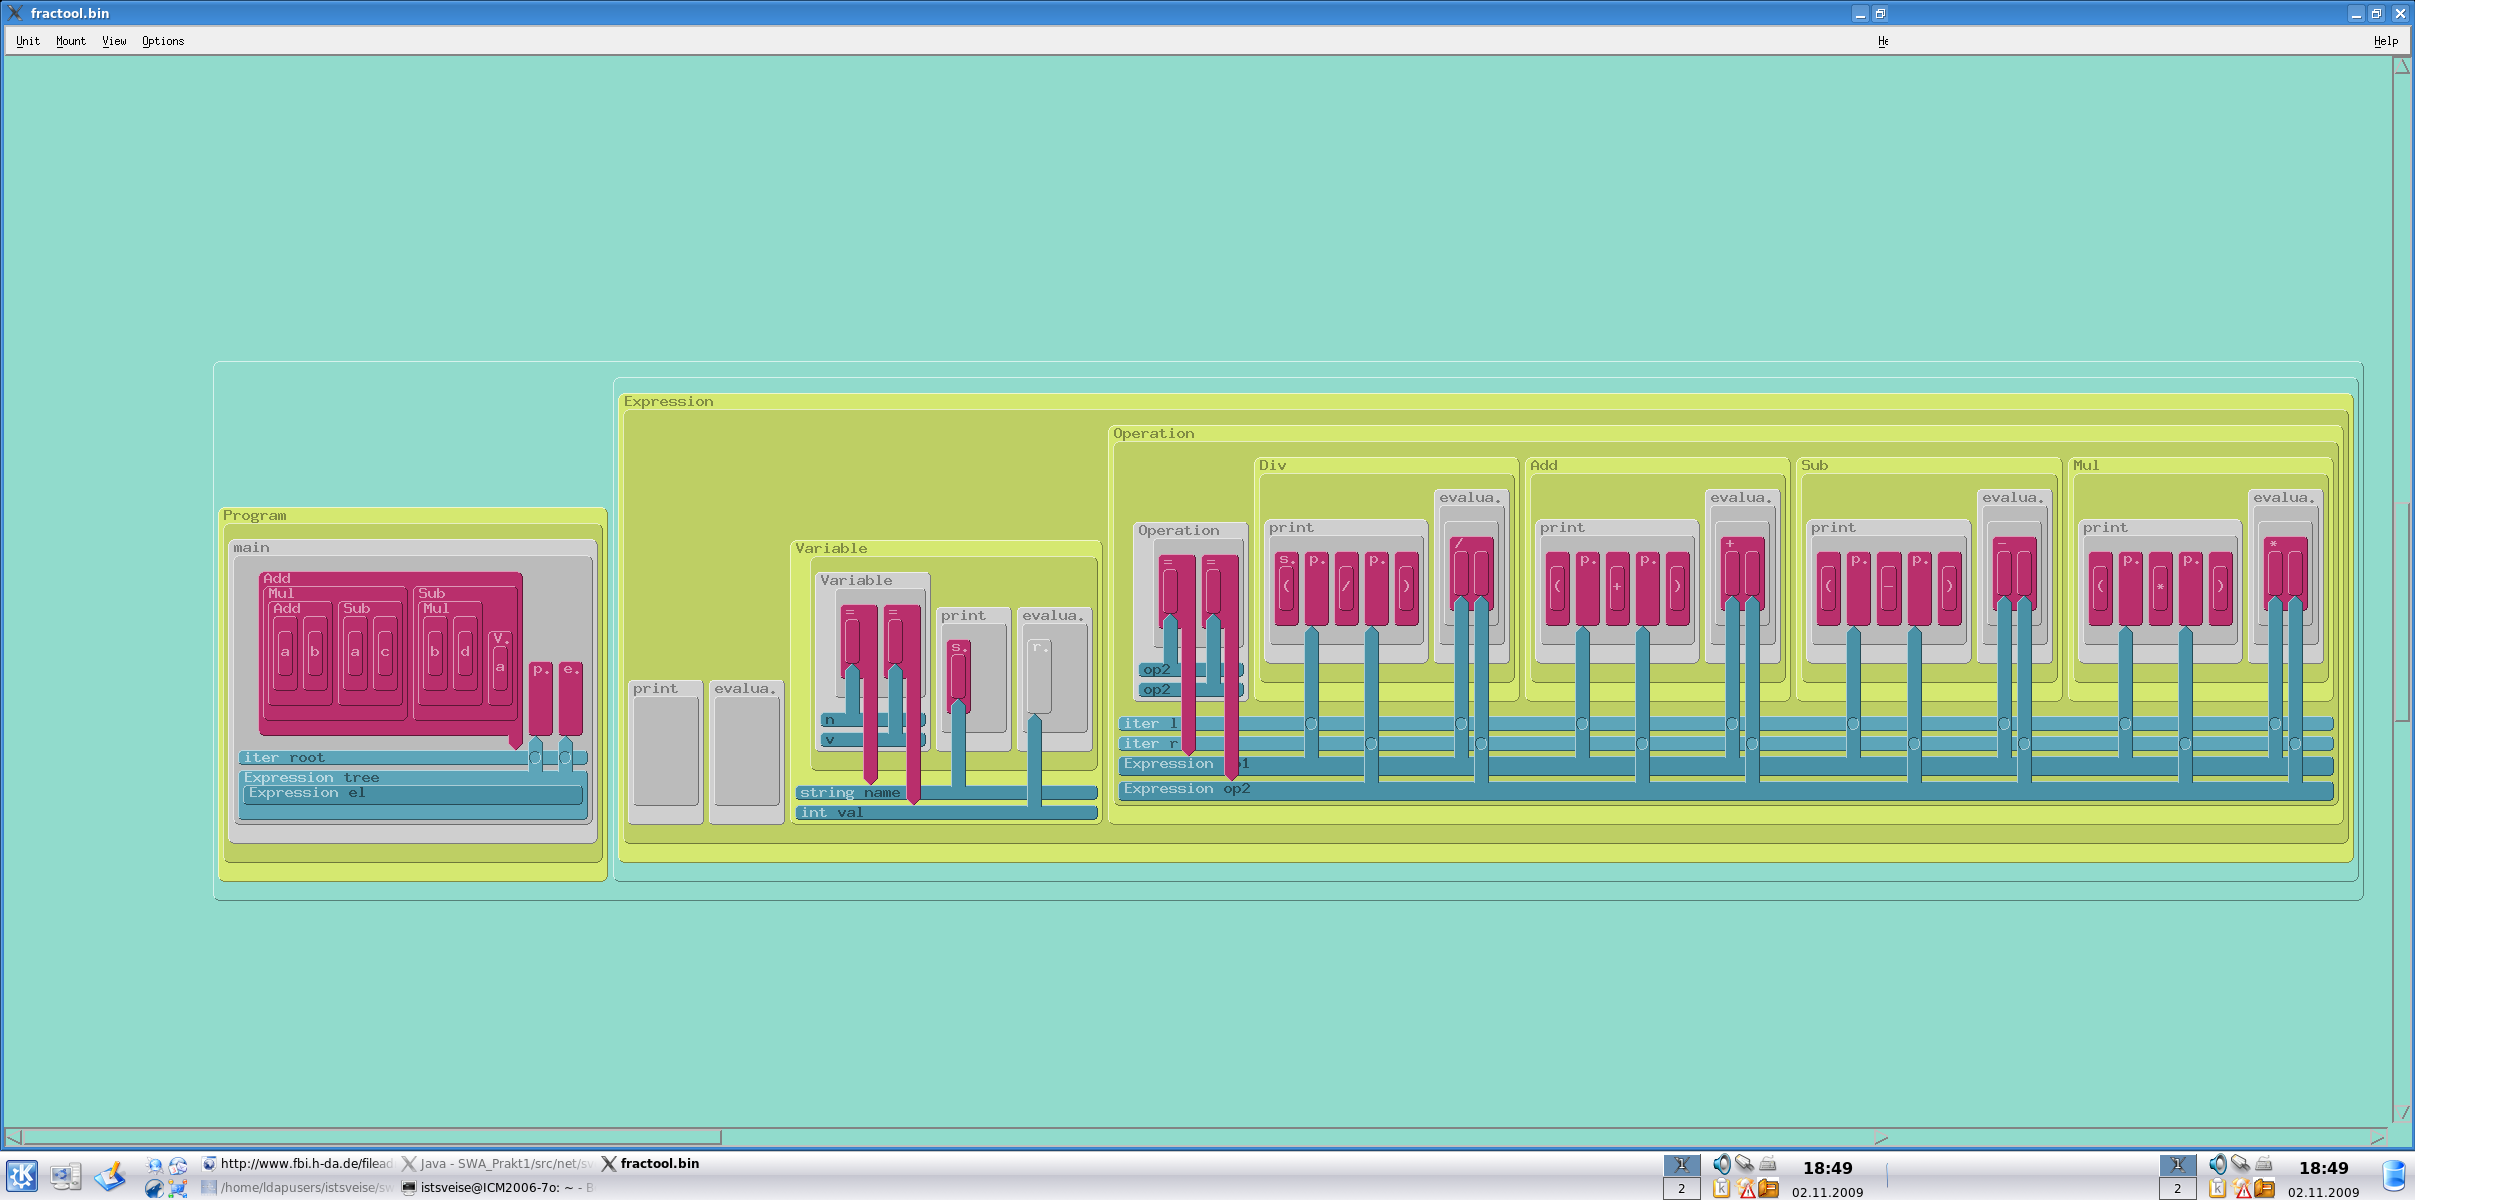The image size is (2500, 1200).
Task: Open the Help menu at far right
Action: point(2385,41)
